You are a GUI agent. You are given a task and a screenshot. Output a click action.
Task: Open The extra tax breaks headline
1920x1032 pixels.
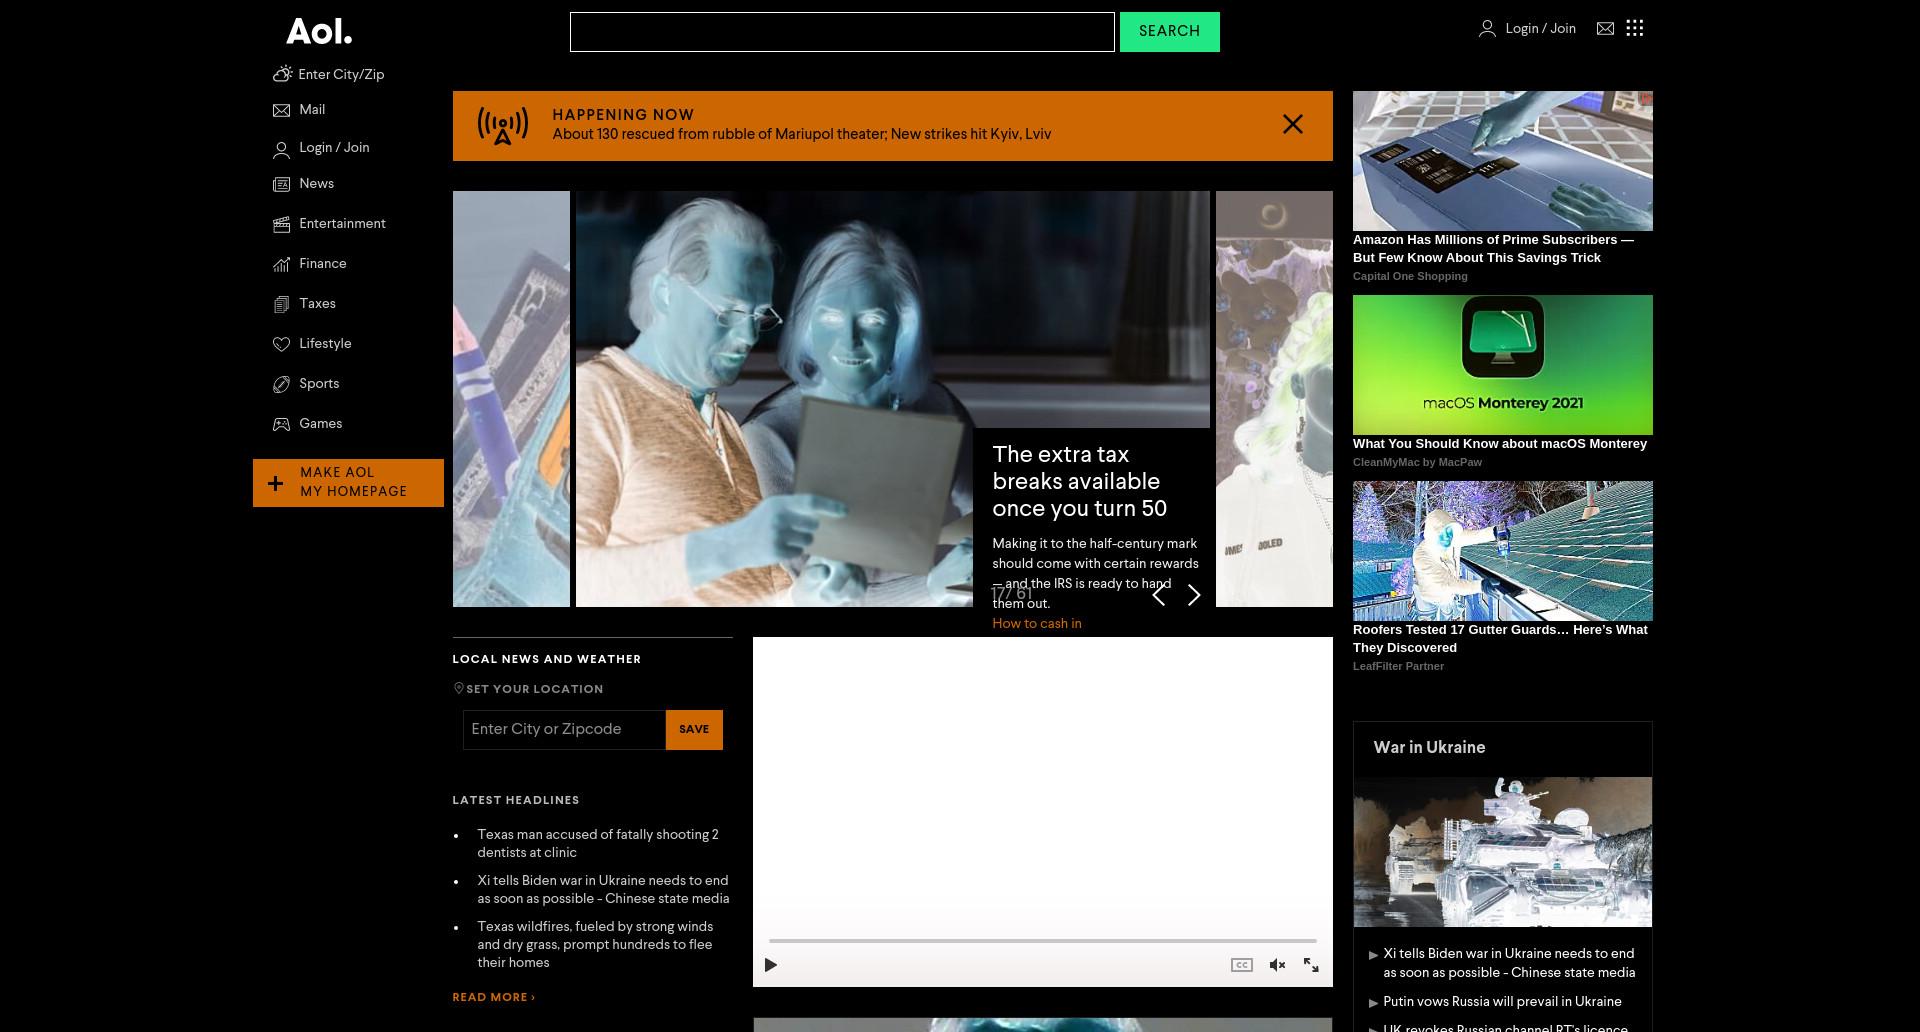1079,481
